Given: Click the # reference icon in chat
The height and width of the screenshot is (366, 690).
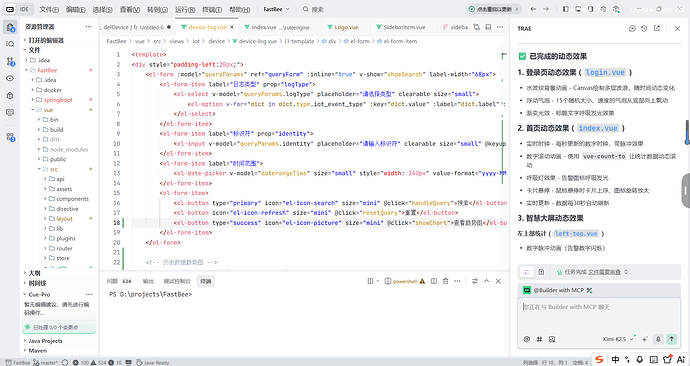Looking at the screenshot, I should tap(540, 339).
